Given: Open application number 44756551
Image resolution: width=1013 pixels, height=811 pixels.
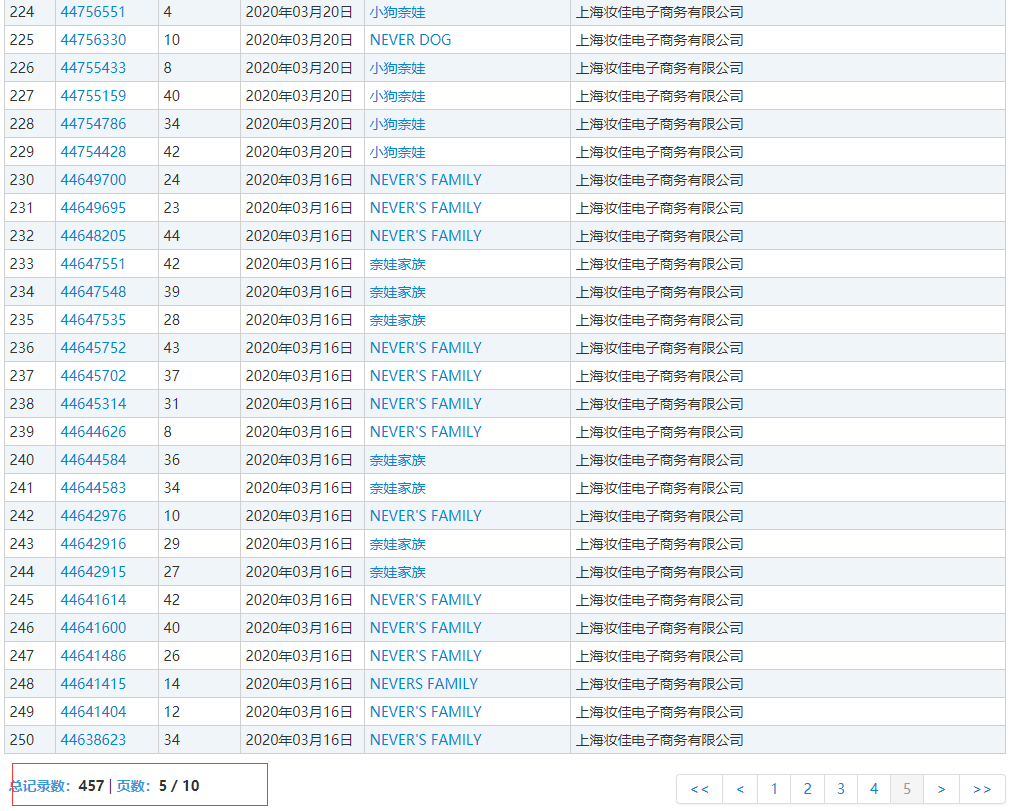Looking at the screenshot, I should coord(93,12).
